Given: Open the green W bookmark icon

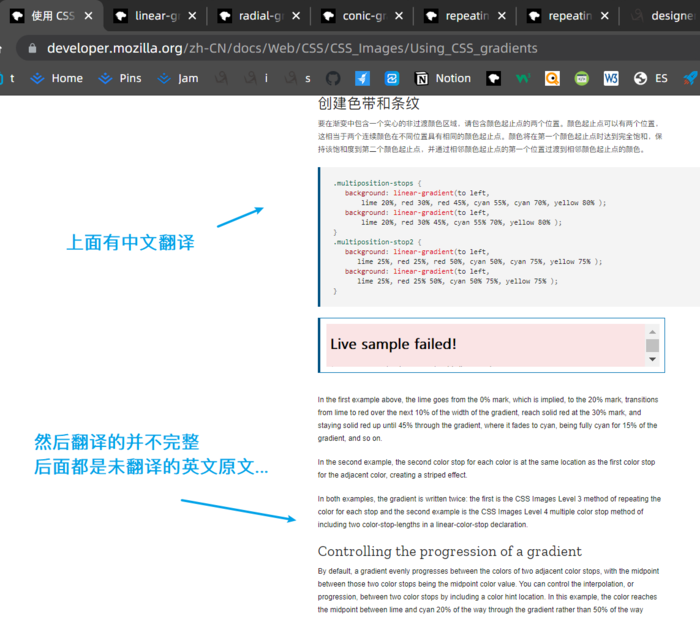Looking at the screenshot, I should tap(523, 79).
